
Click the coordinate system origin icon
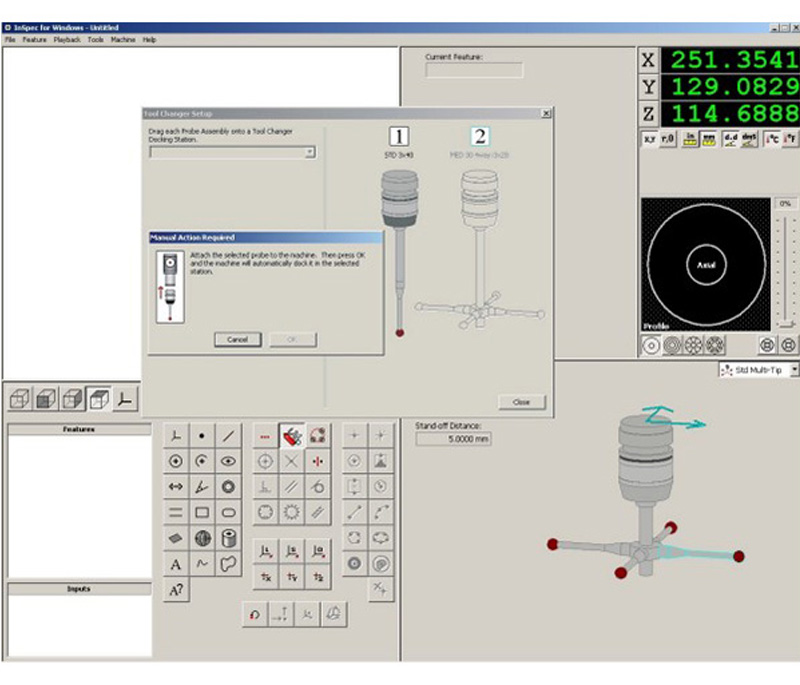click(176, 436)
